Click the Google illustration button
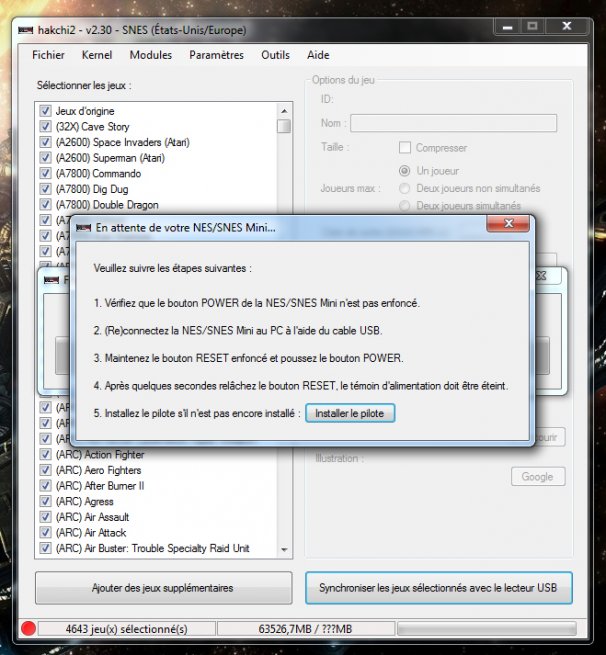Viewport: 606px width, 655px height. point(538,477)
